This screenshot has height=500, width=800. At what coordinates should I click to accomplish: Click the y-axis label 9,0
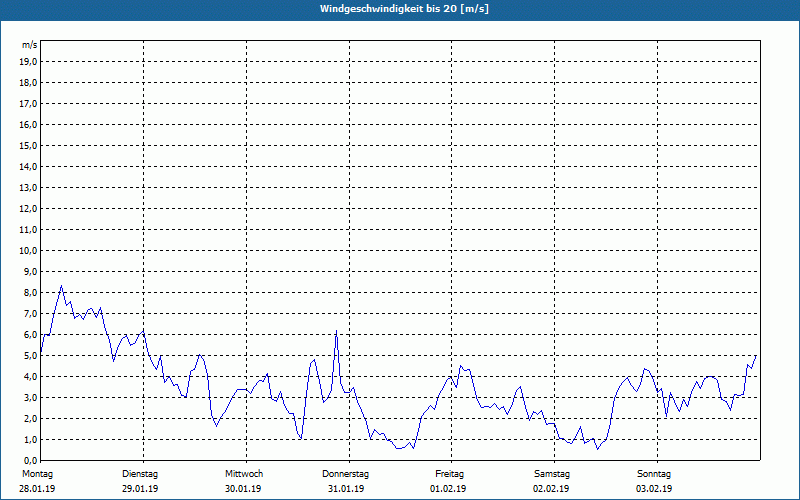[30, 271]
